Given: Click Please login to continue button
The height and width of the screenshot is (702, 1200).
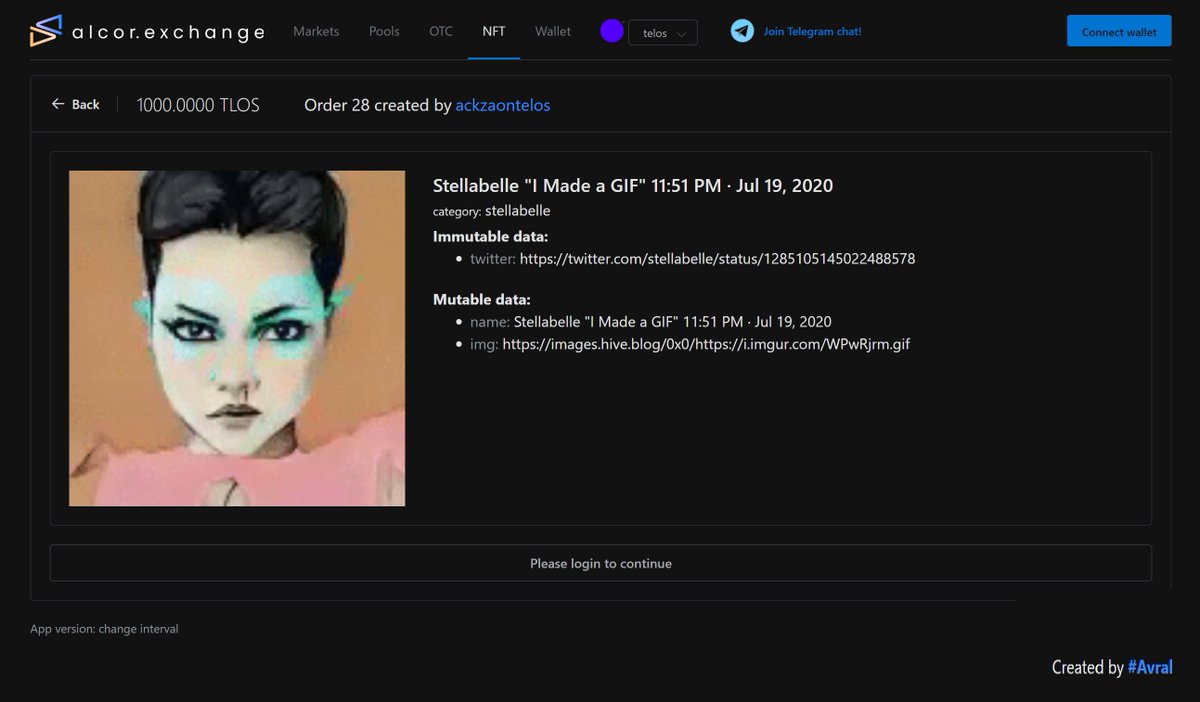Looking at the screenshot, I should click(x=601, y=563).
